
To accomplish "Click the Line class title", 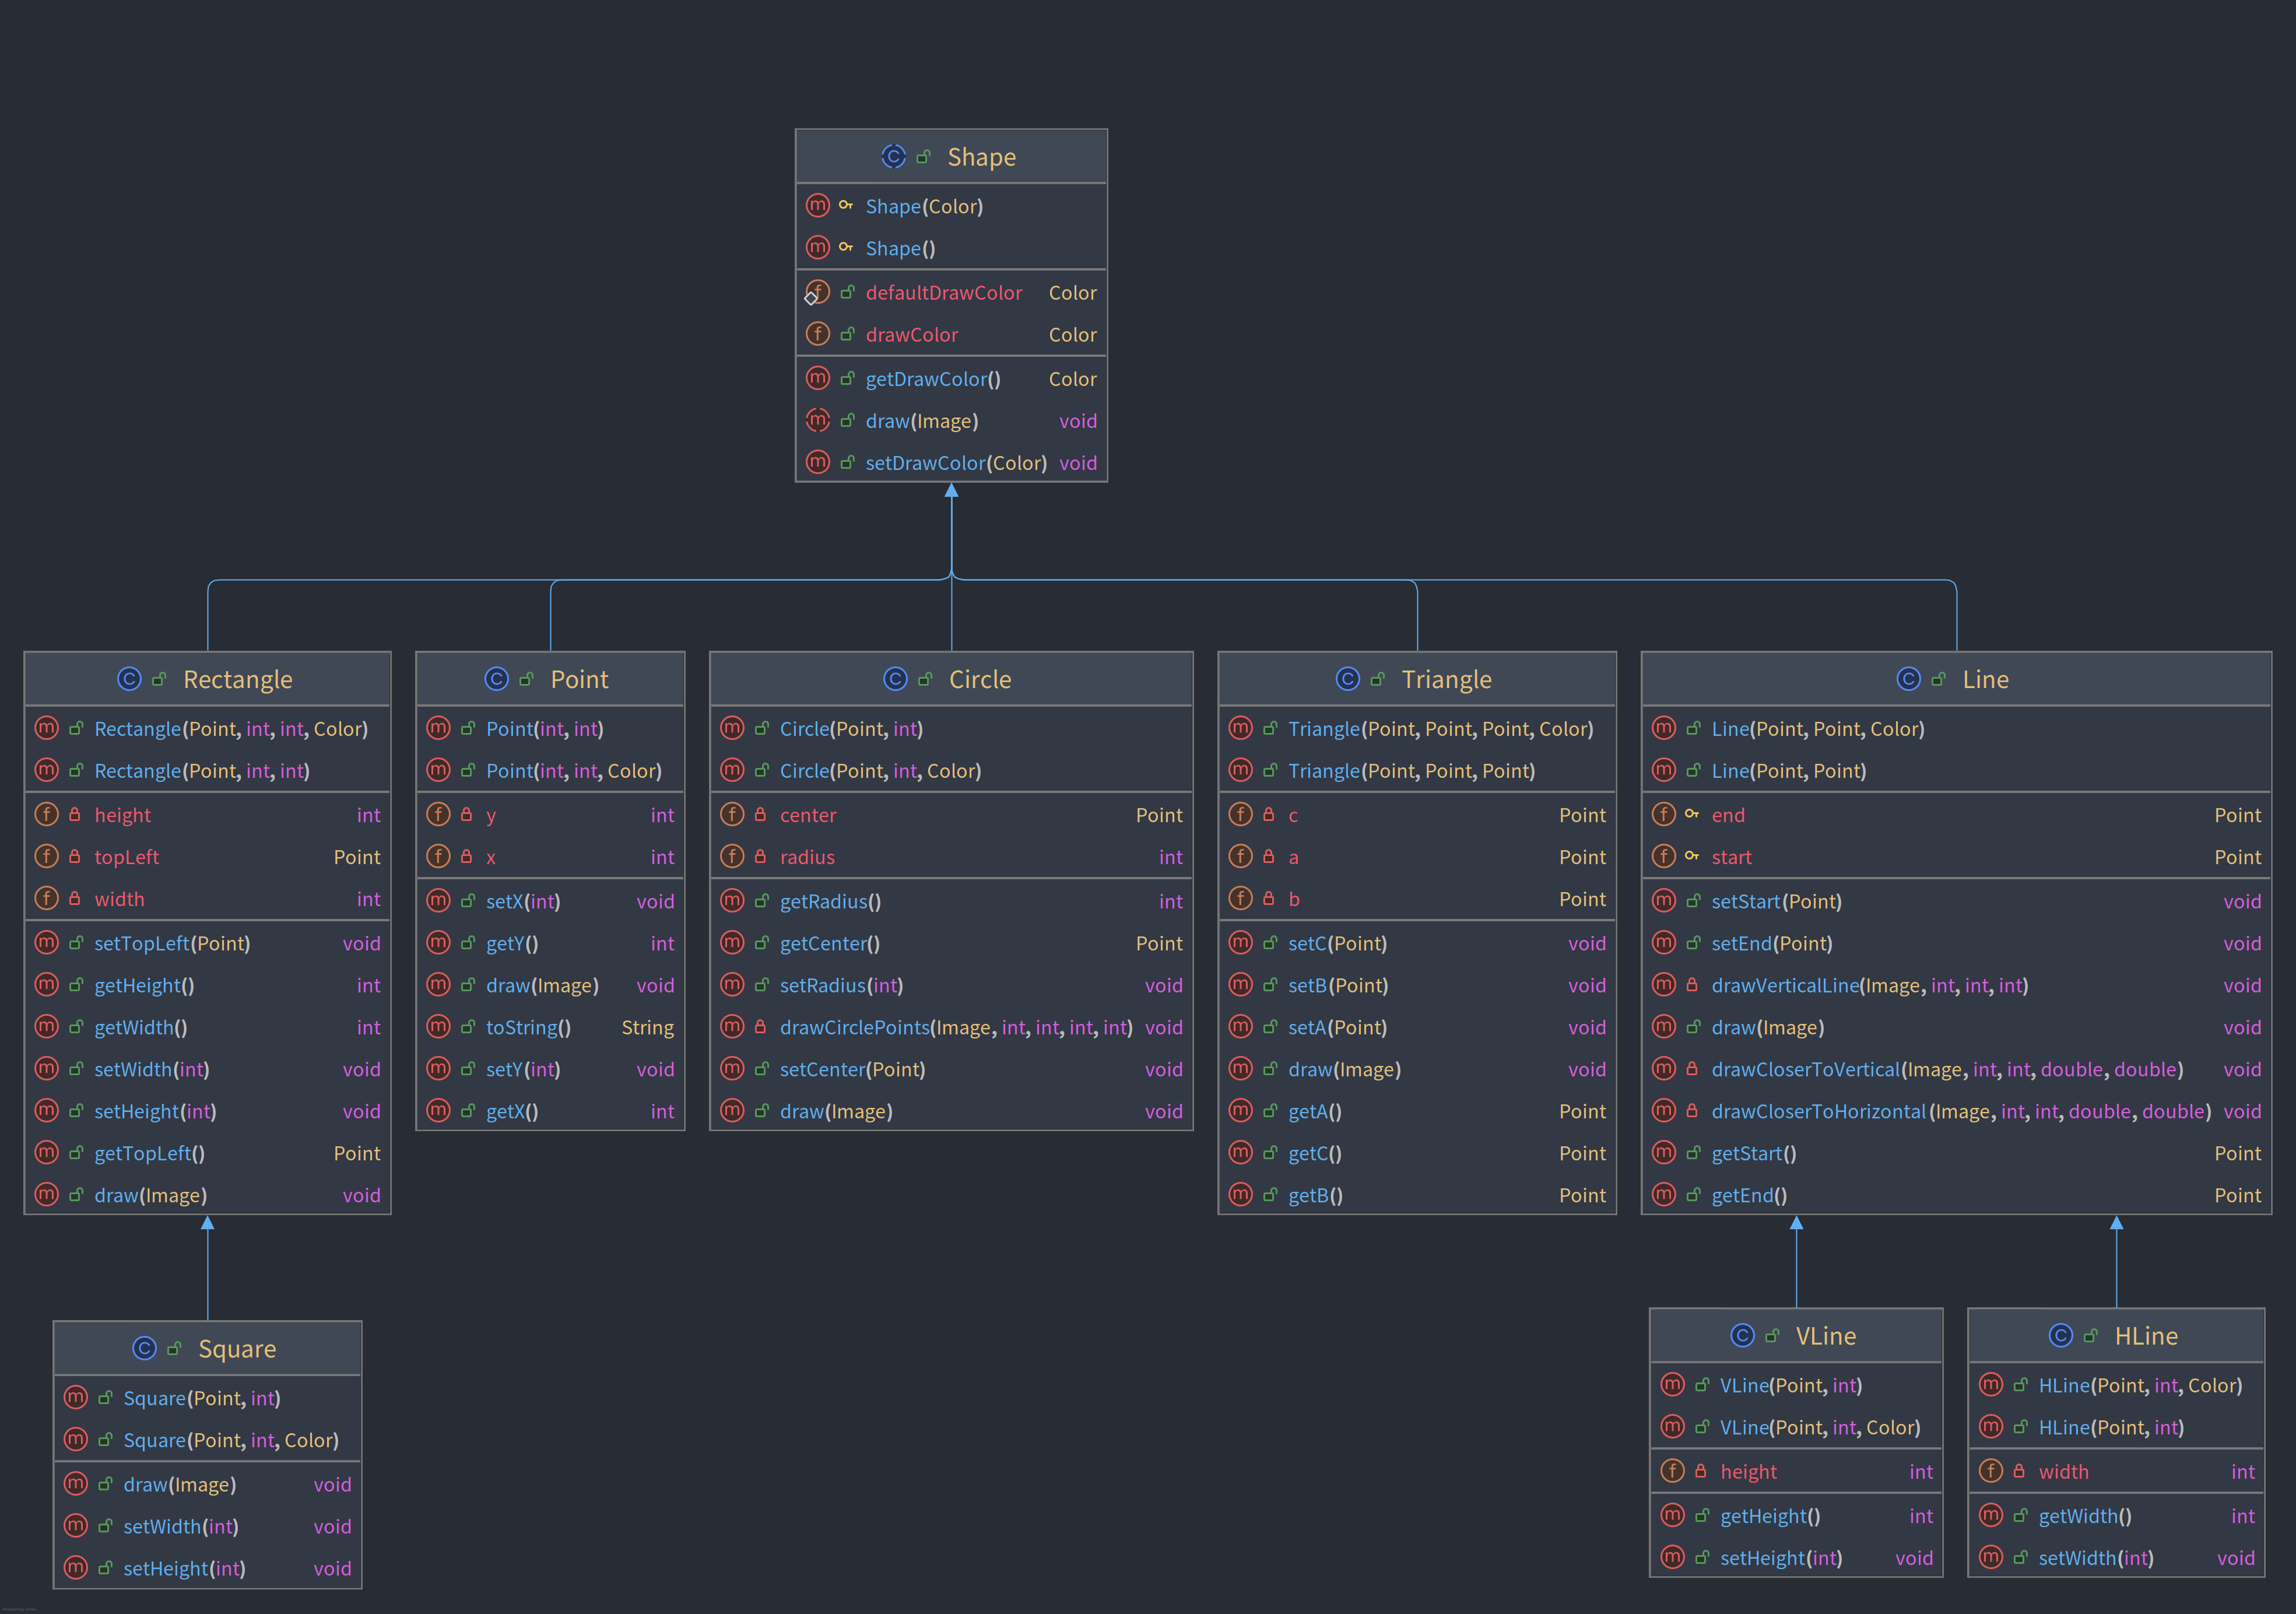I will pyautogui.click(x=1985, y=679).
